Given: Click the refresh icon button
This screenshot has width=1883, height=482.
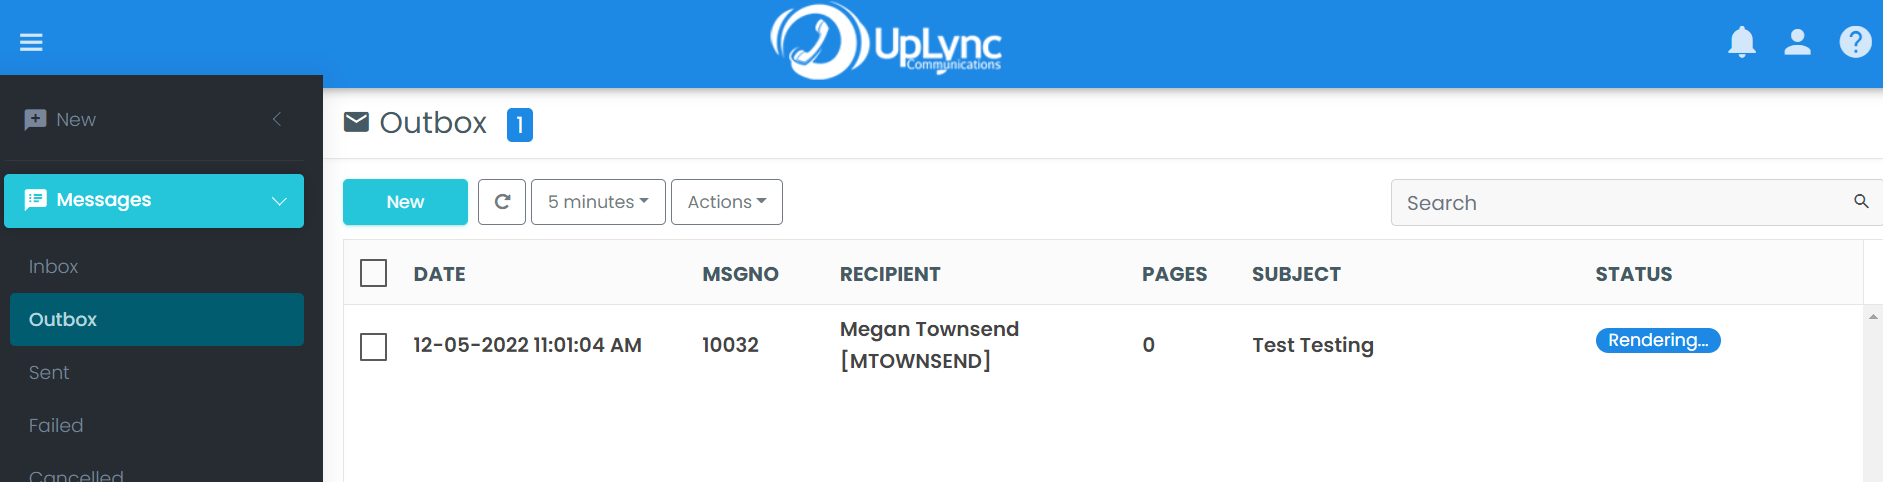Looking at the screenshot, I should [502, 202].
